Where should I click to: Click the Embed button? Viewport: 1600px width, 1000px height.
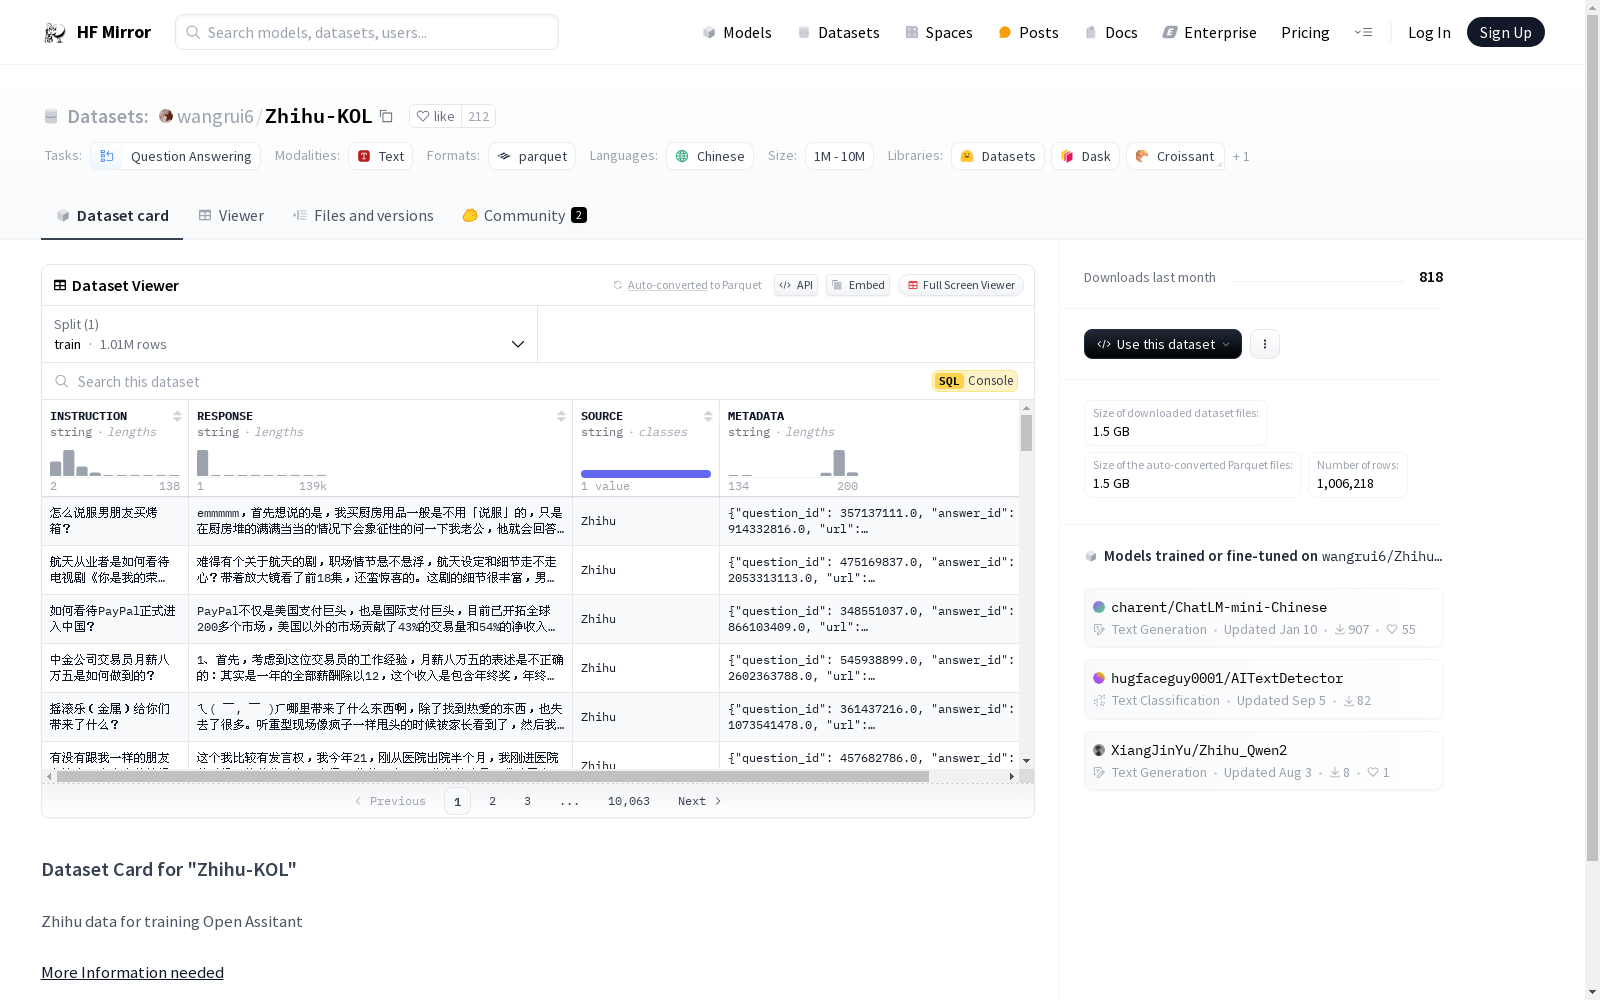pyautogui.click(x=858, y=285)
